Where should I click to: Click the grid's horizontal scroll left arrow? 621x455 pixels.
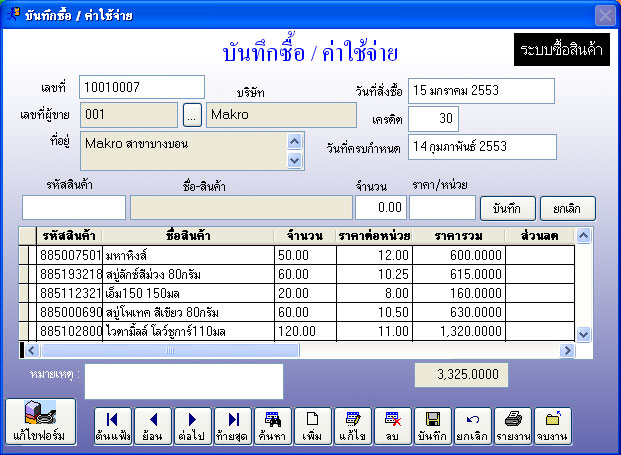click(32, 350)
